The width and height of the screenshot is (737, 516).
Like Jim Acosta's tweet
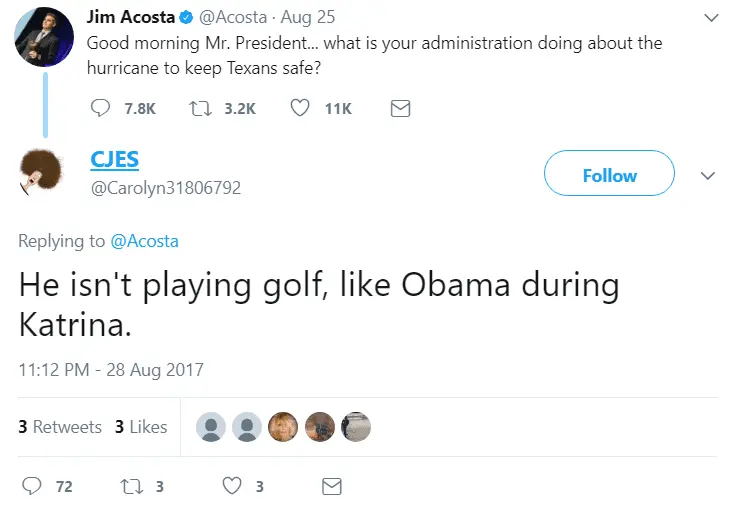300,108
